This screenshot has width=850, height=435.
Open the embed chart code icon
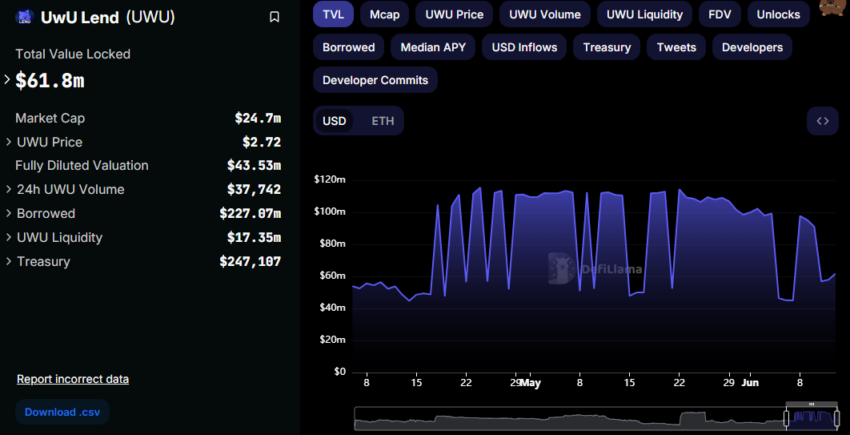click(x=822, y=121)
